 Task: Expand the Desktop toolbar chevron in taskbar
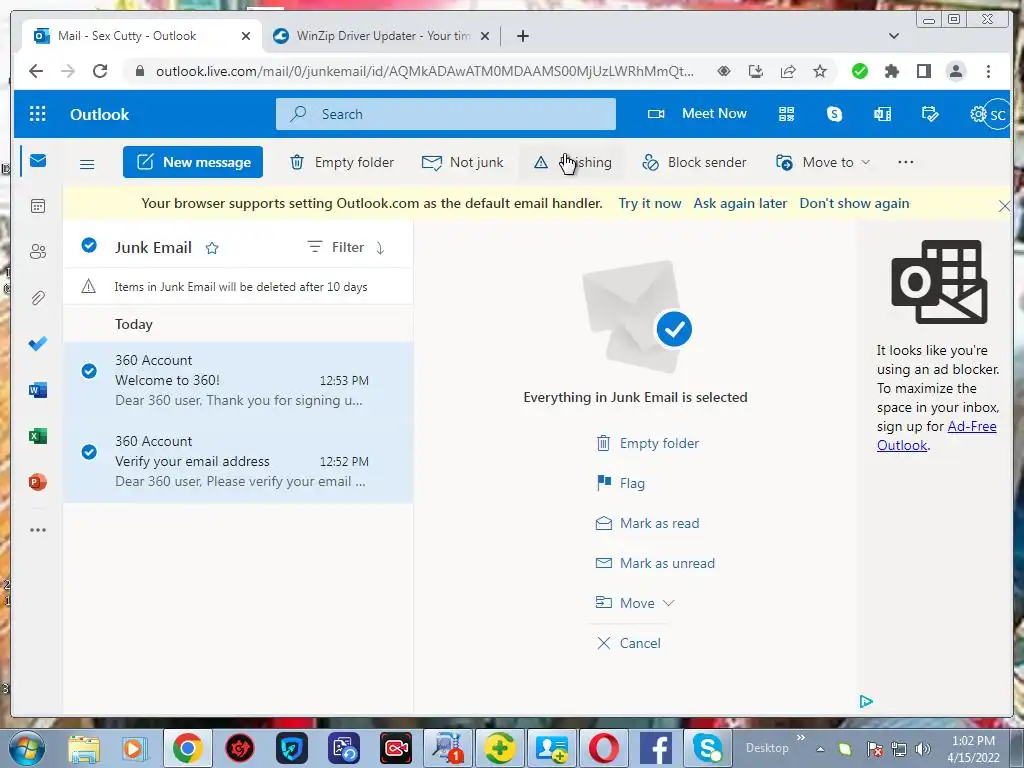click(x=801, y=738)
